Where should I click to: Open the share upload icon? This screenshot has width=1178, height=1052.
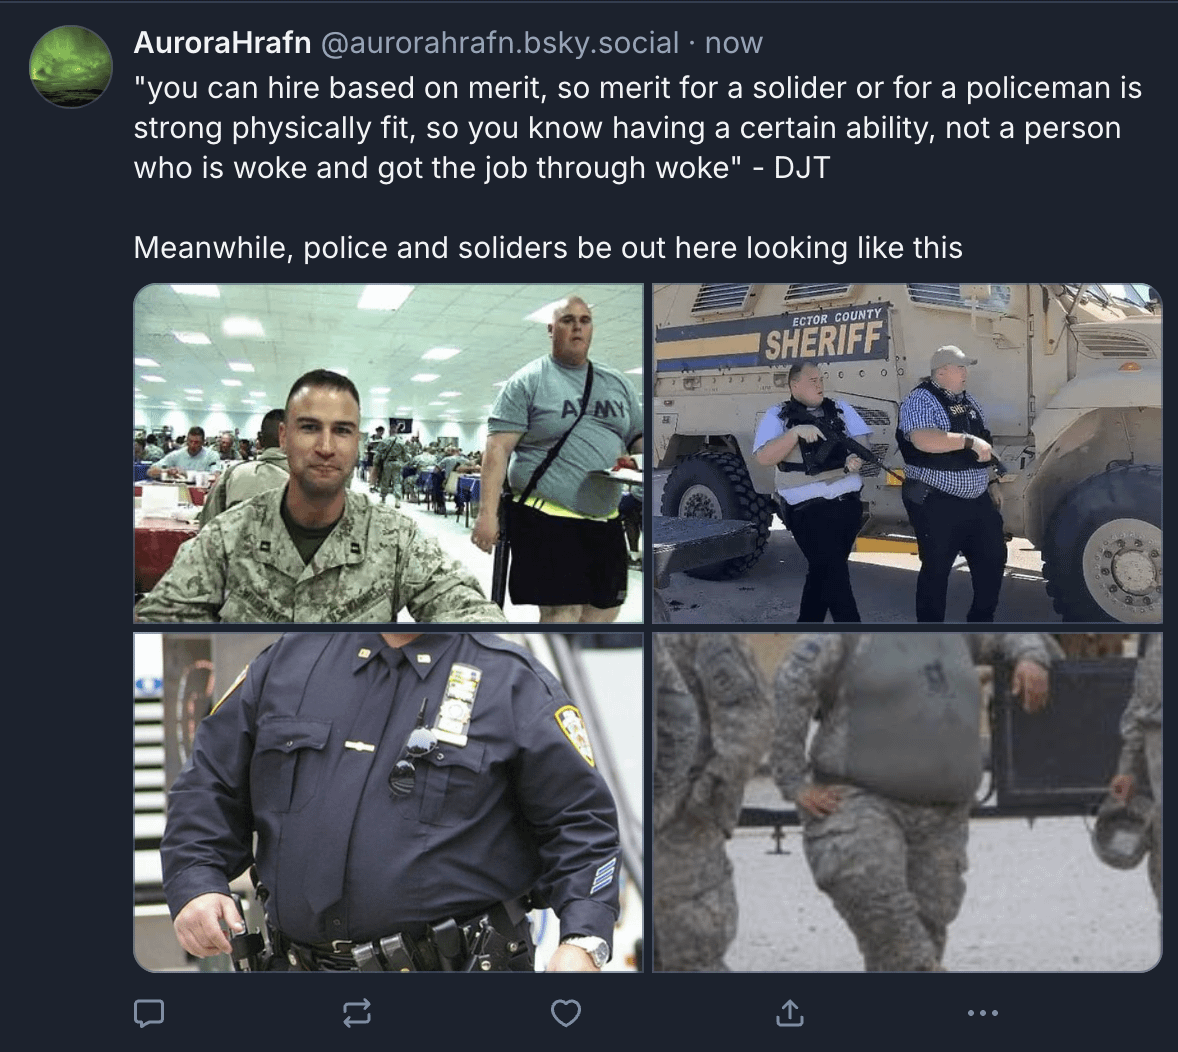790,1012
